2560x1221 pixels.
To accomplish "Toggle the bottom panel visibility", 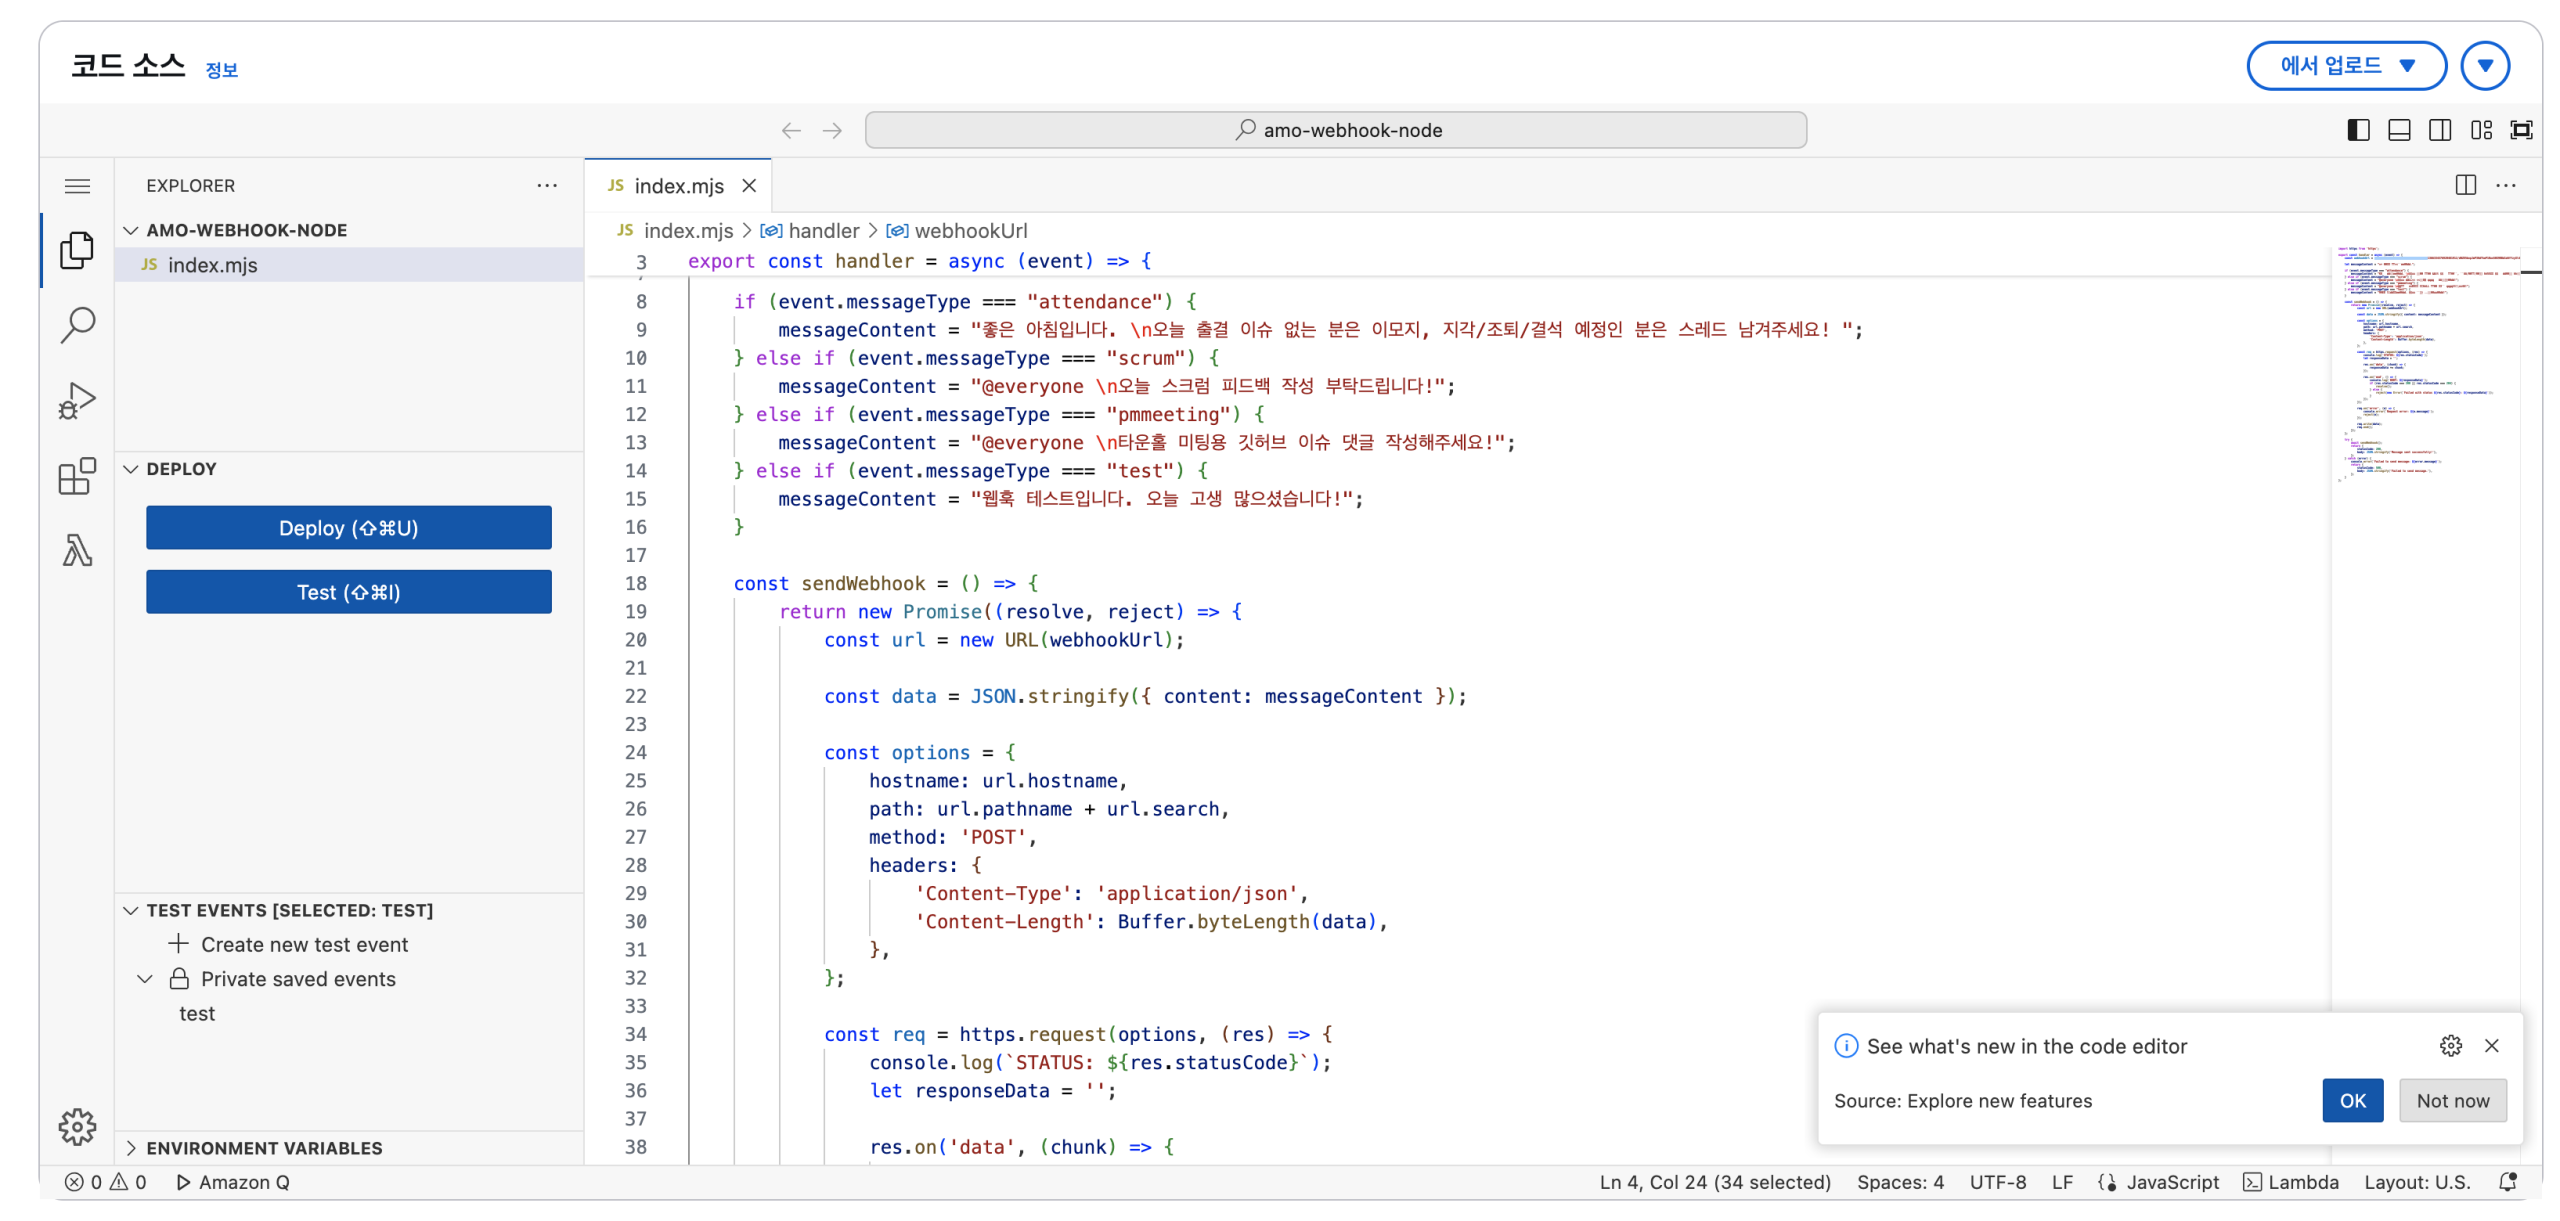I will pyautogui.click(x=2399, y=129).
